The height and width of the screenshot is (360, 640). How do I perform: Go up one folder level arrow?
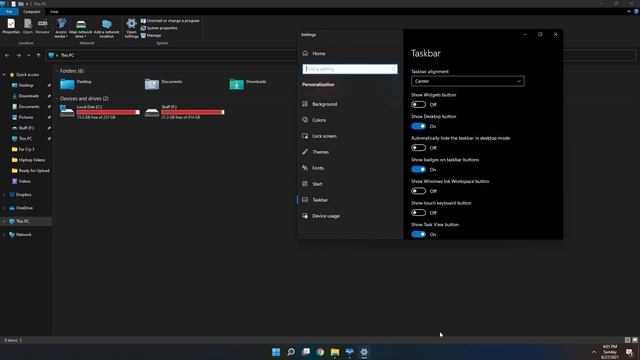[38, 55]
